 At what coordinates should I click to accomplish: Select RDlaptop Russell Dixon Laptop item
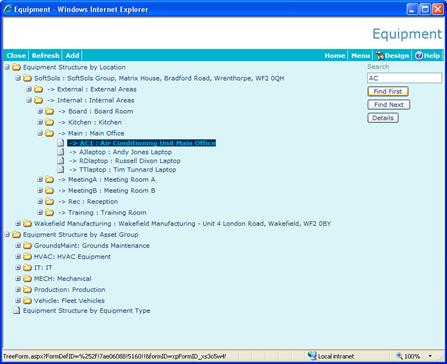click(125, 161)
